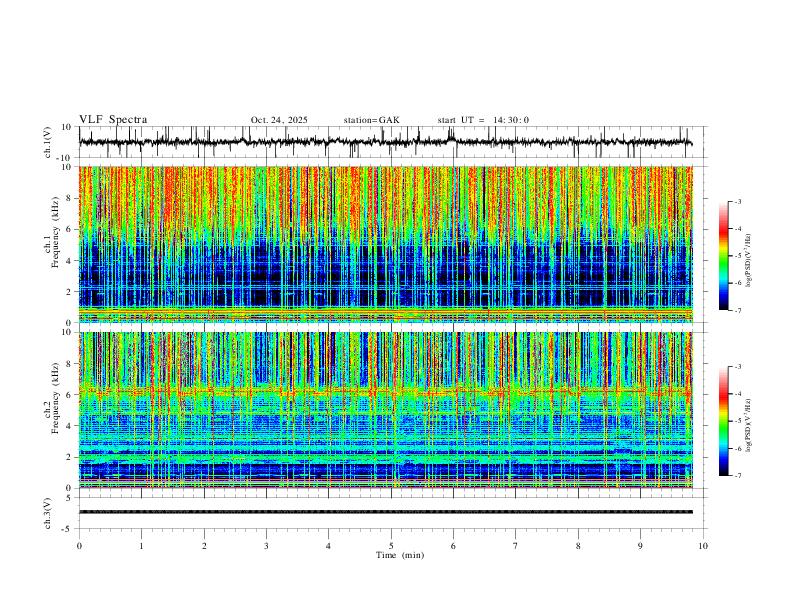The height and width of the screenshot is (612, 792).
Task: Click the time axis tick label "3"
Action: coord(266,546)
